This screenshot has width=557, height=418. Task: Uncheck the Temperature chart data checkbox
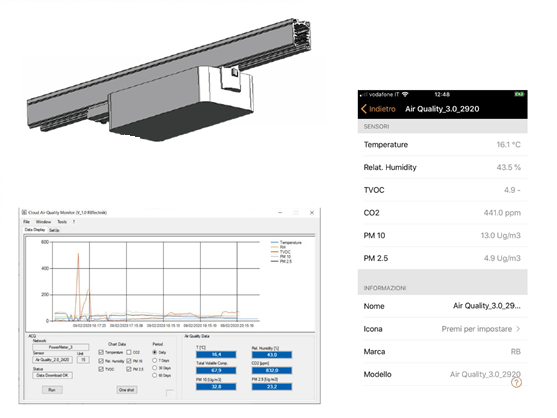click(x=101, y=352)
